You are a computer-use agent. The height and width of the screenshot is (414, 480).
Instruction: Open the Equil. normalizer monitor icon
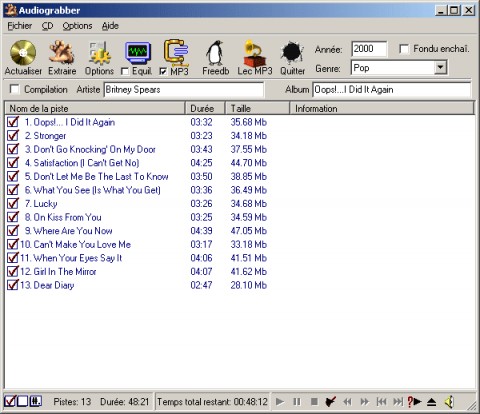[x=138, y=53]
